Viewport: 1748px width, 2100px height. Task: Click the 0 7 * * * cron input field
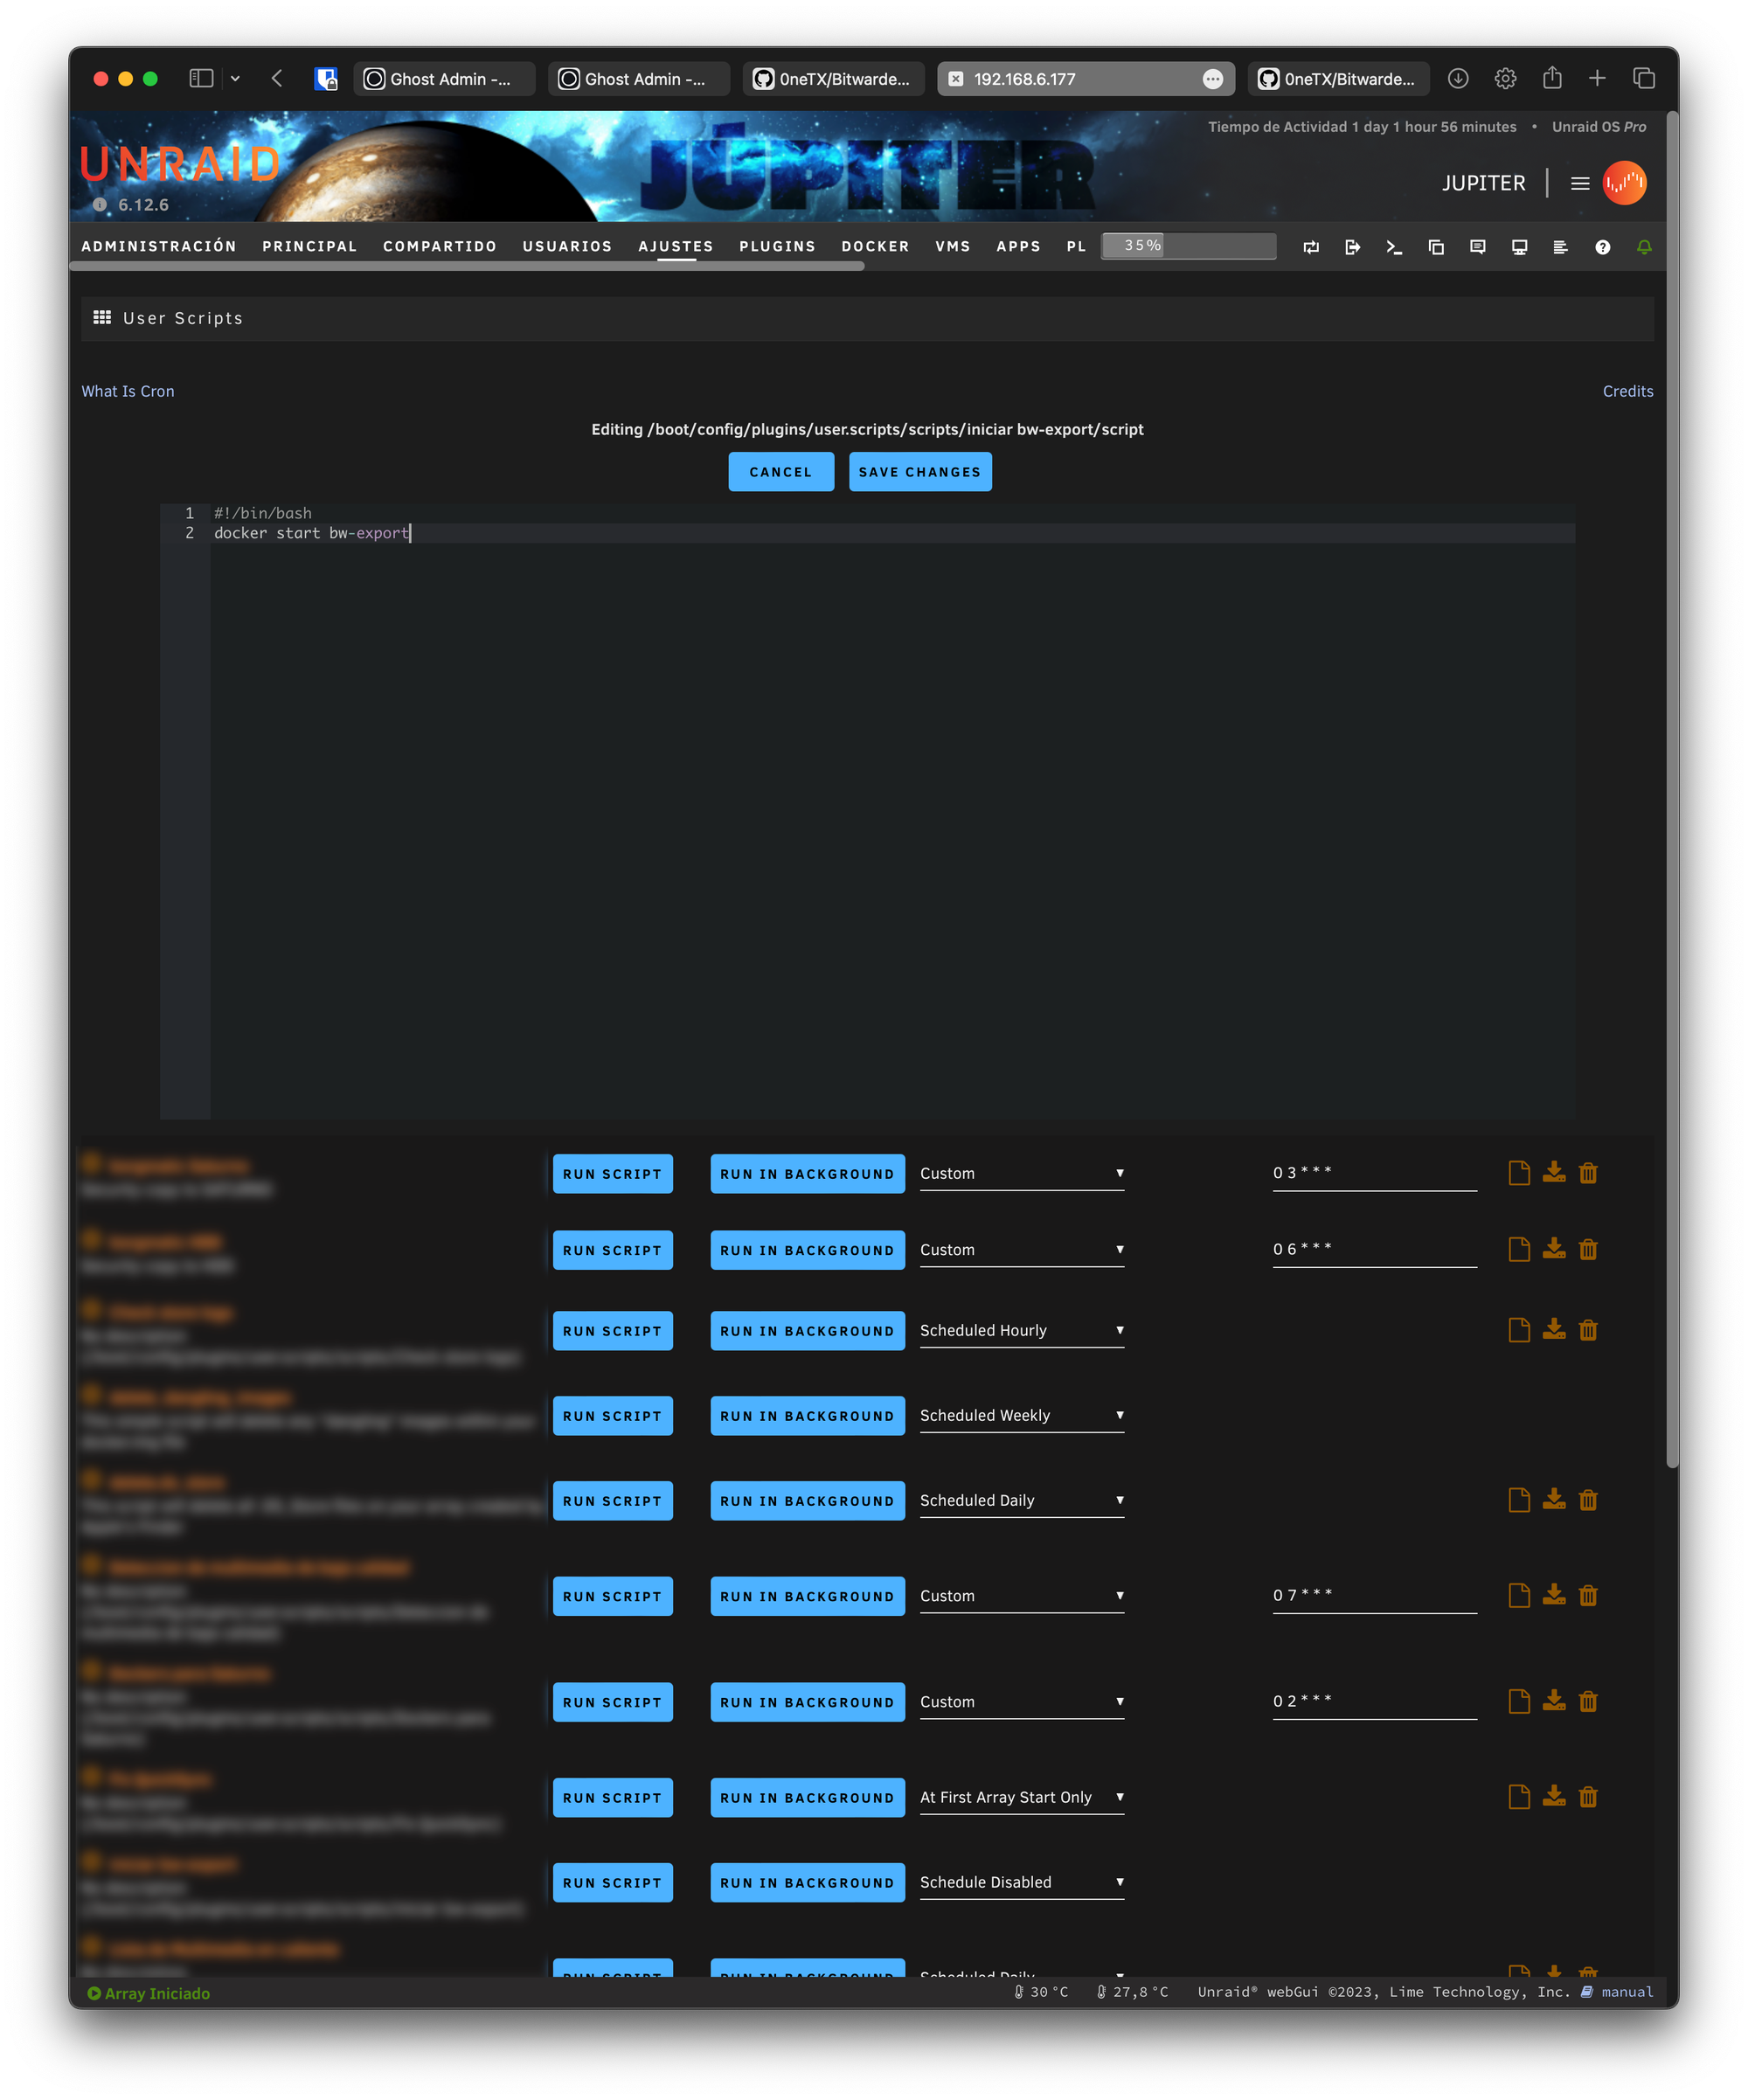(x=1374, y=1596)
